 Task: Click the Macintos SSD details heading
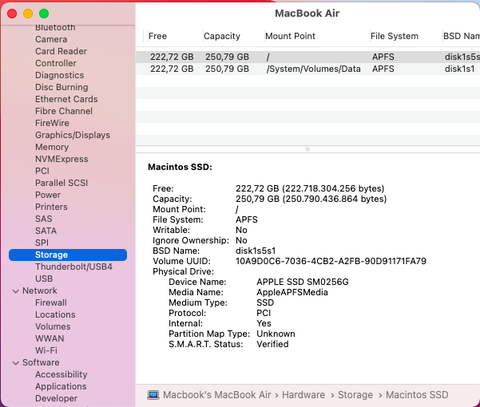click(x=180, y=167)
